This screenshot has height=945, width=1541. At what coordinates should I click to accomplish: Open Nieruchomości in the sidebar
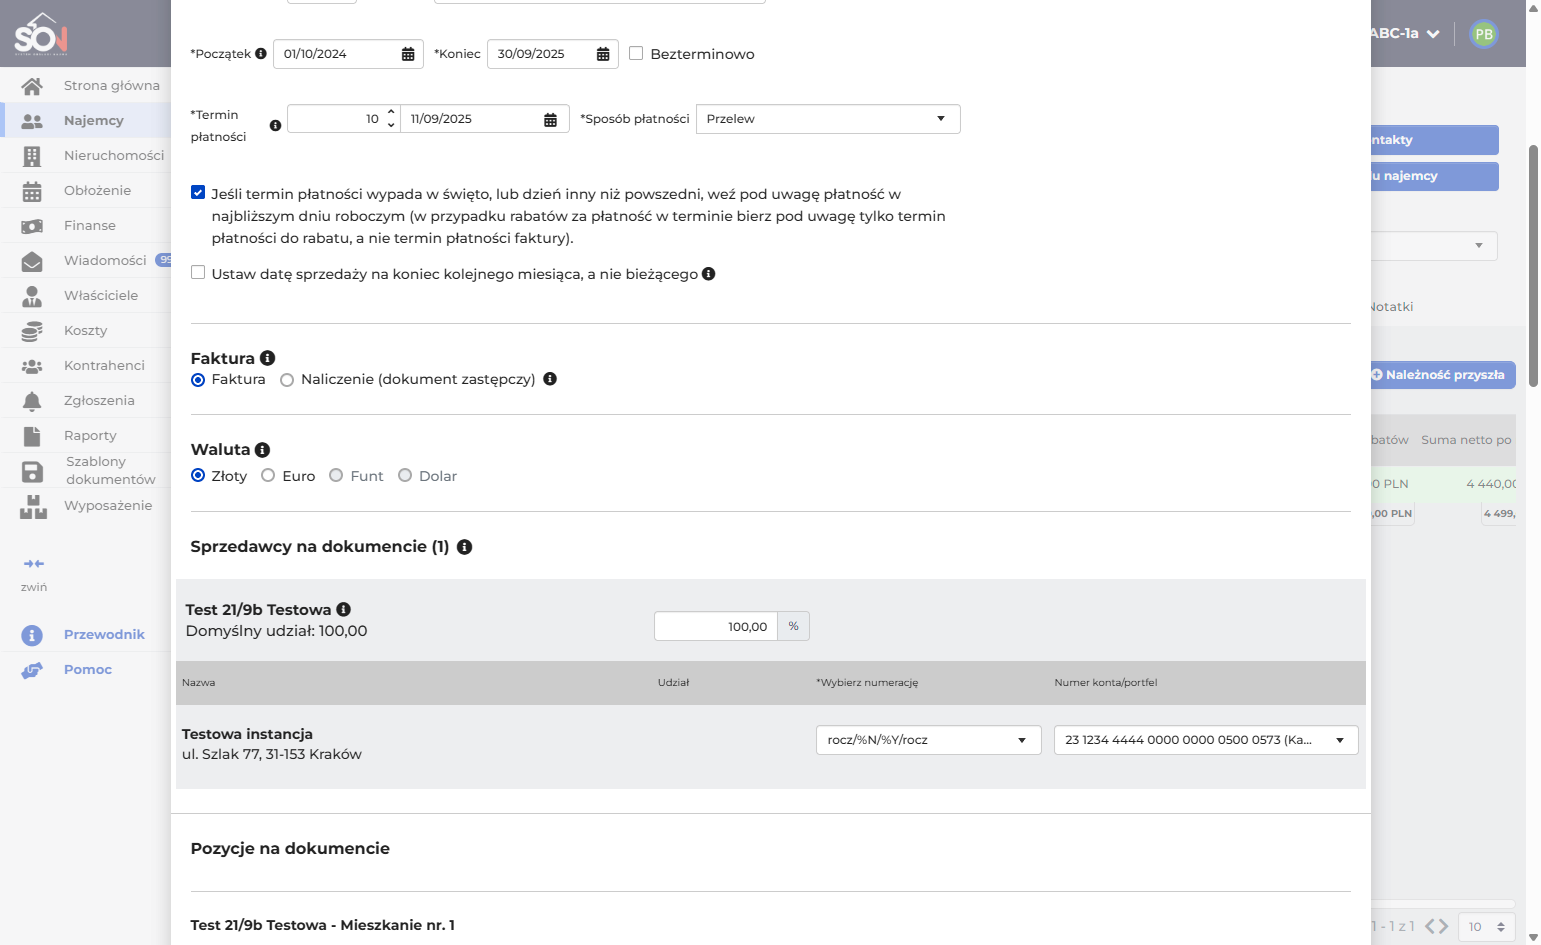85,156
